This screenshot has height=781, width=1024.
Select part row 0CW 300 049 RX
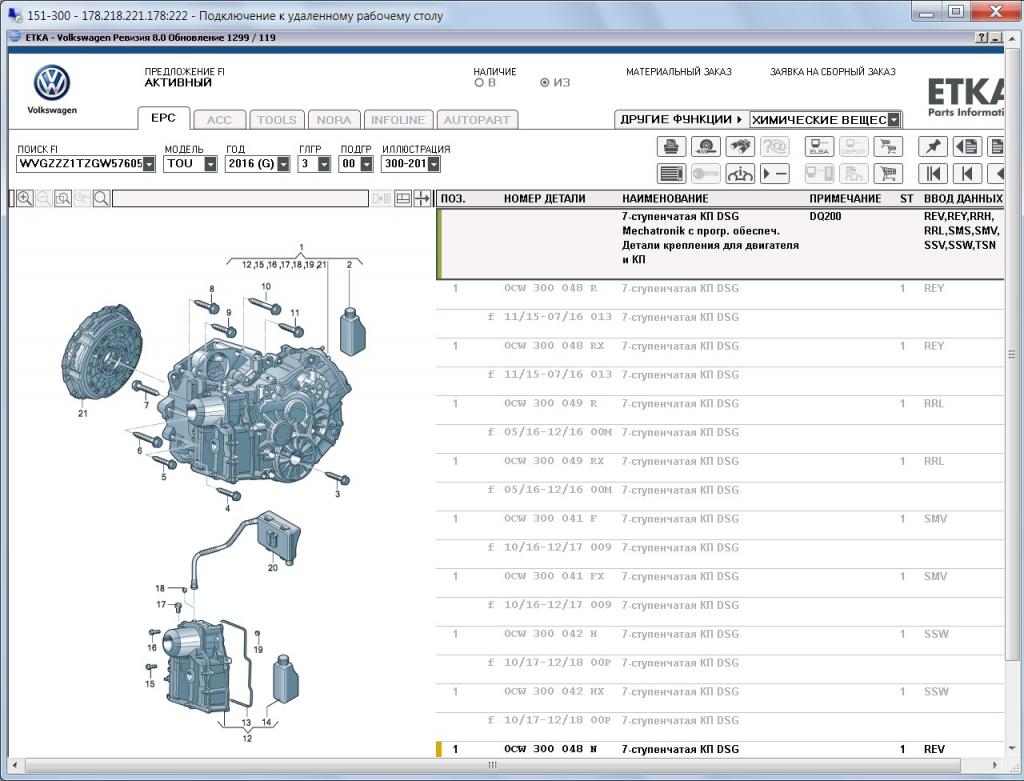pos(720,461)
